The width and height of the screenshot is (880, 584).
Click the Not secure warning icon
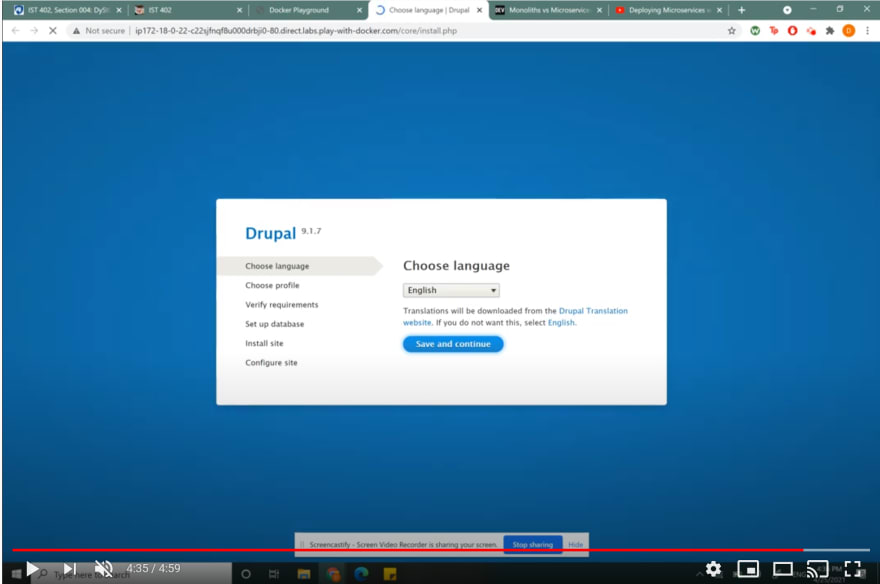tap(76, 31)
